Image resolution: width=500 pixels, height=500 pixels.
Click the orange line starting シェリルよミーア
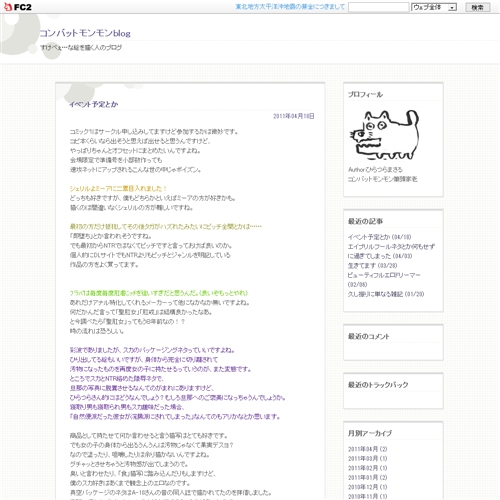coord(118,189)
